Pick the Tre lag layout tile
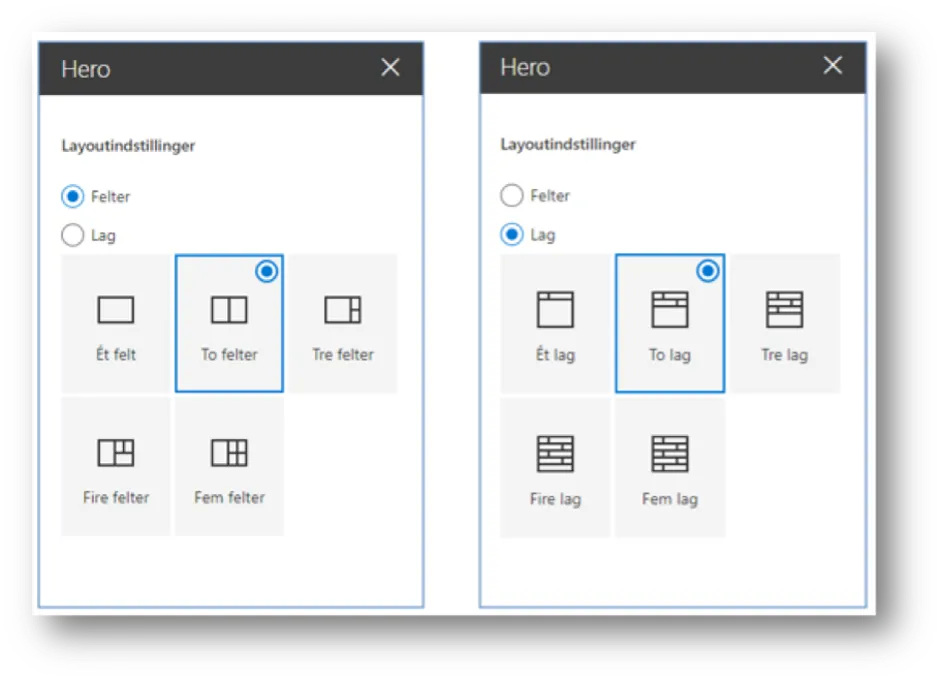 [x=785, y=323]
